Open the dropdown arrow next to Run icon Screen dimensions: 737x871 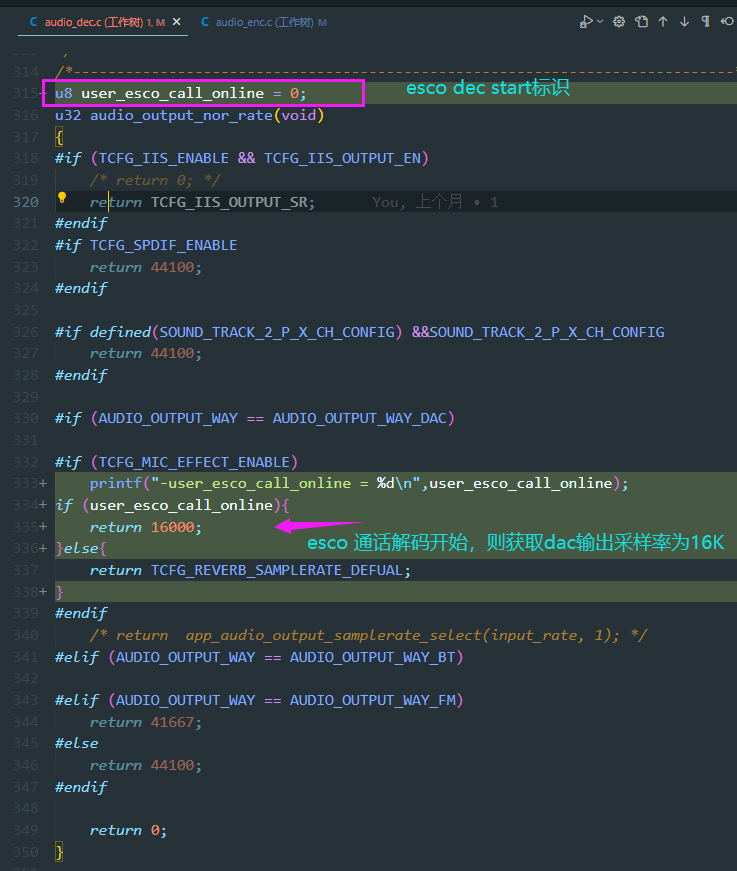click(600, 22)
